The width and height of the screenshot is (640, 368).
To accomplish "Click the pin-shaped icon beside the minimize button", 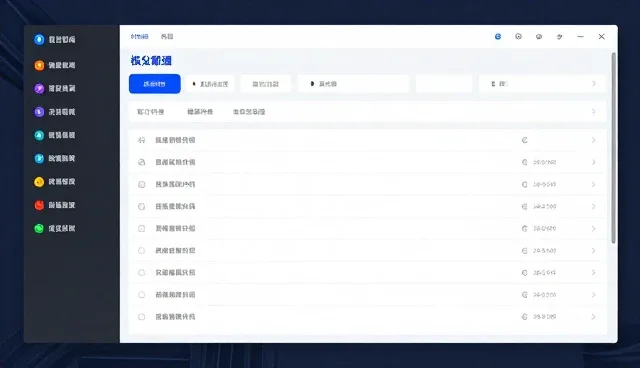I will pyautogui.click(x=560, y=37).
